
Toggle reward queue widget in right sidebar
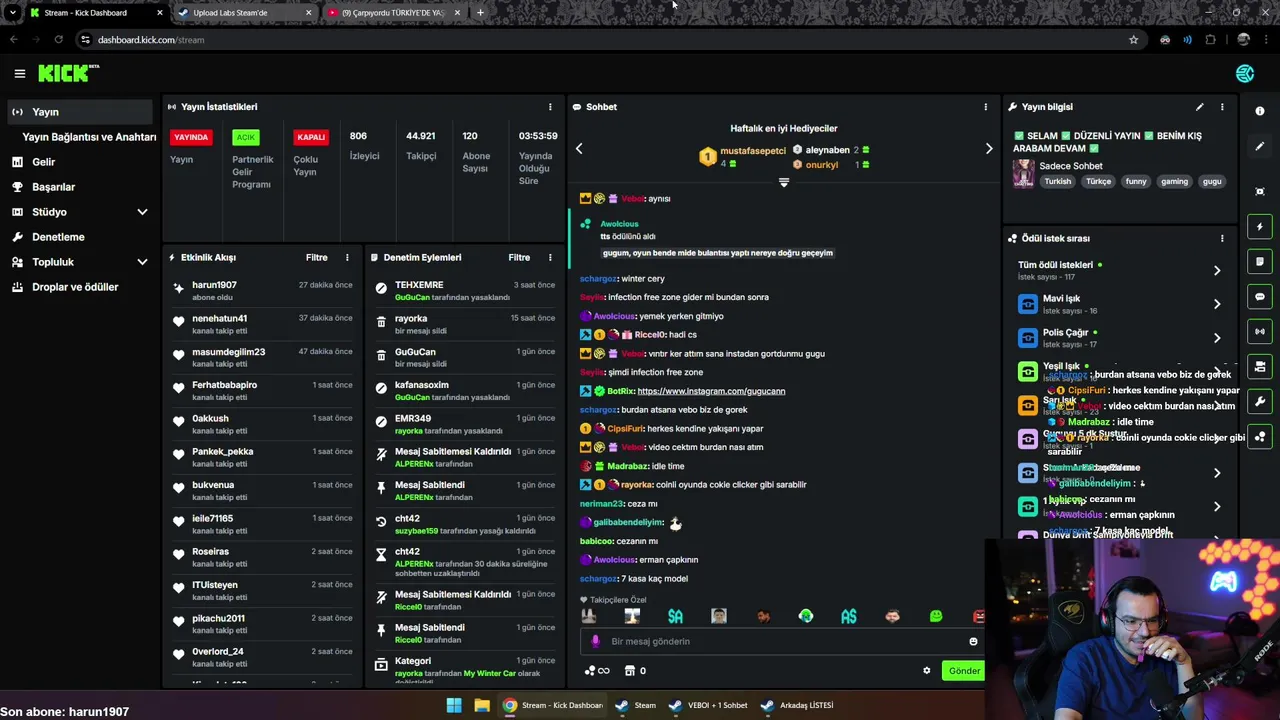[x=1260, y=437]
